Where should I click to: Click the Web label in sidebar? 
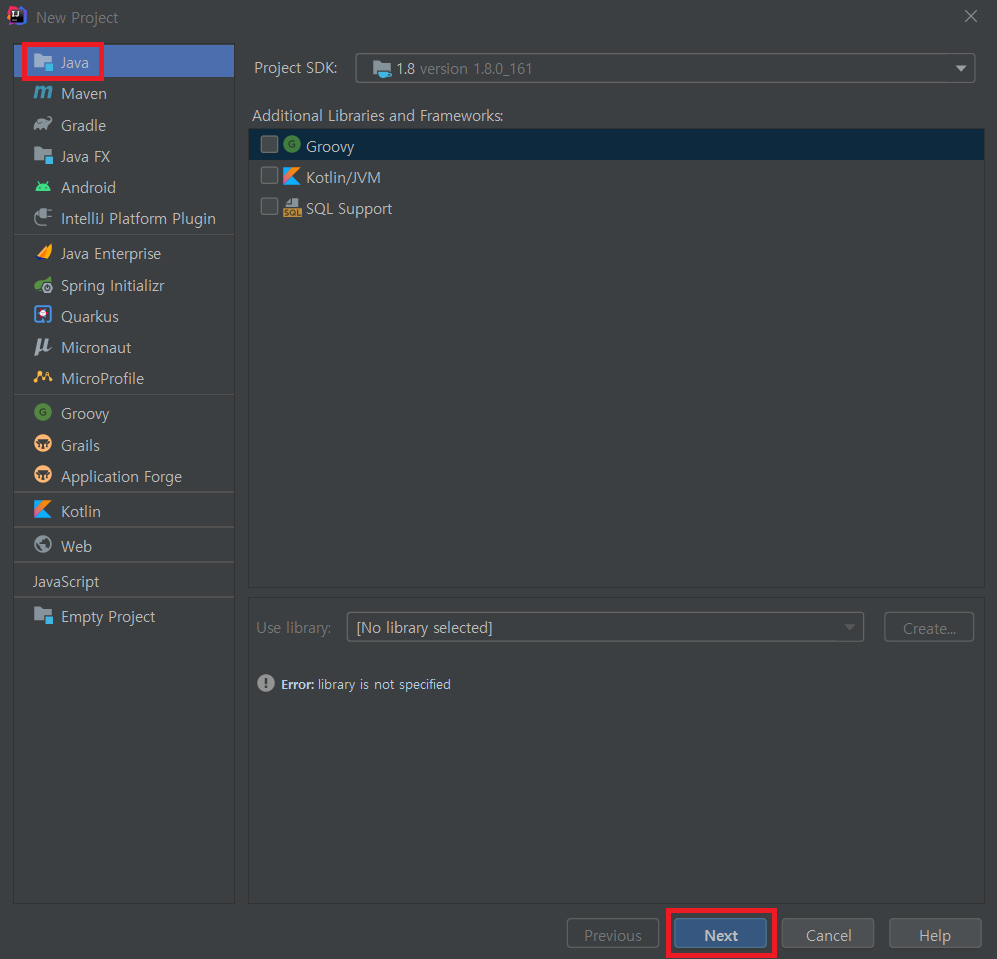coord(76,546)
